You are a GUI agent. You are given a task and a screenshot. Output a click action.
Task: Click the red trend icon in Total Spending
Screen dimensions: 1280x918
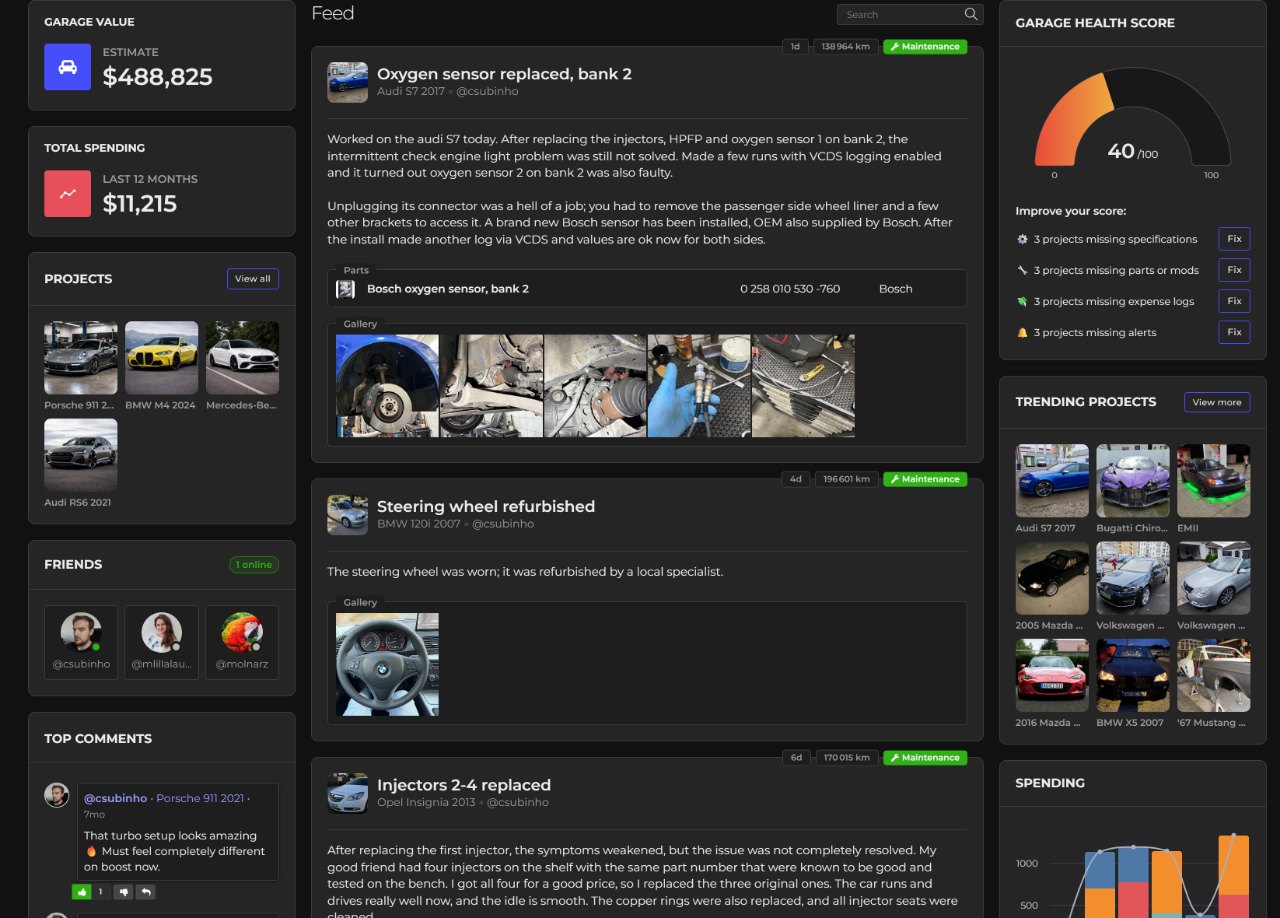pos(67,194)
